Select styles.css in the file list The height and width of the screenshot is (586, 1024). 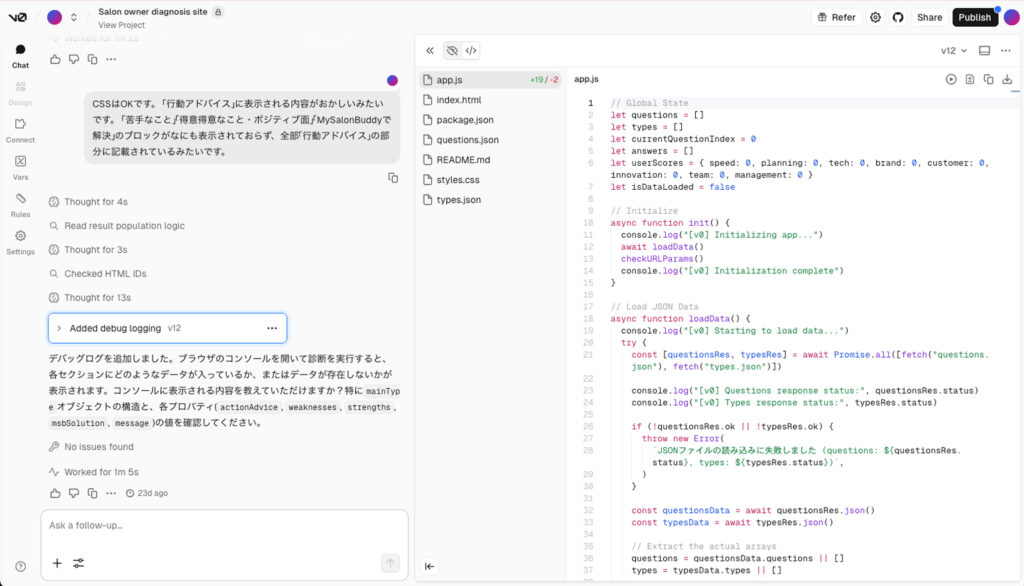[x=458, y=180]
